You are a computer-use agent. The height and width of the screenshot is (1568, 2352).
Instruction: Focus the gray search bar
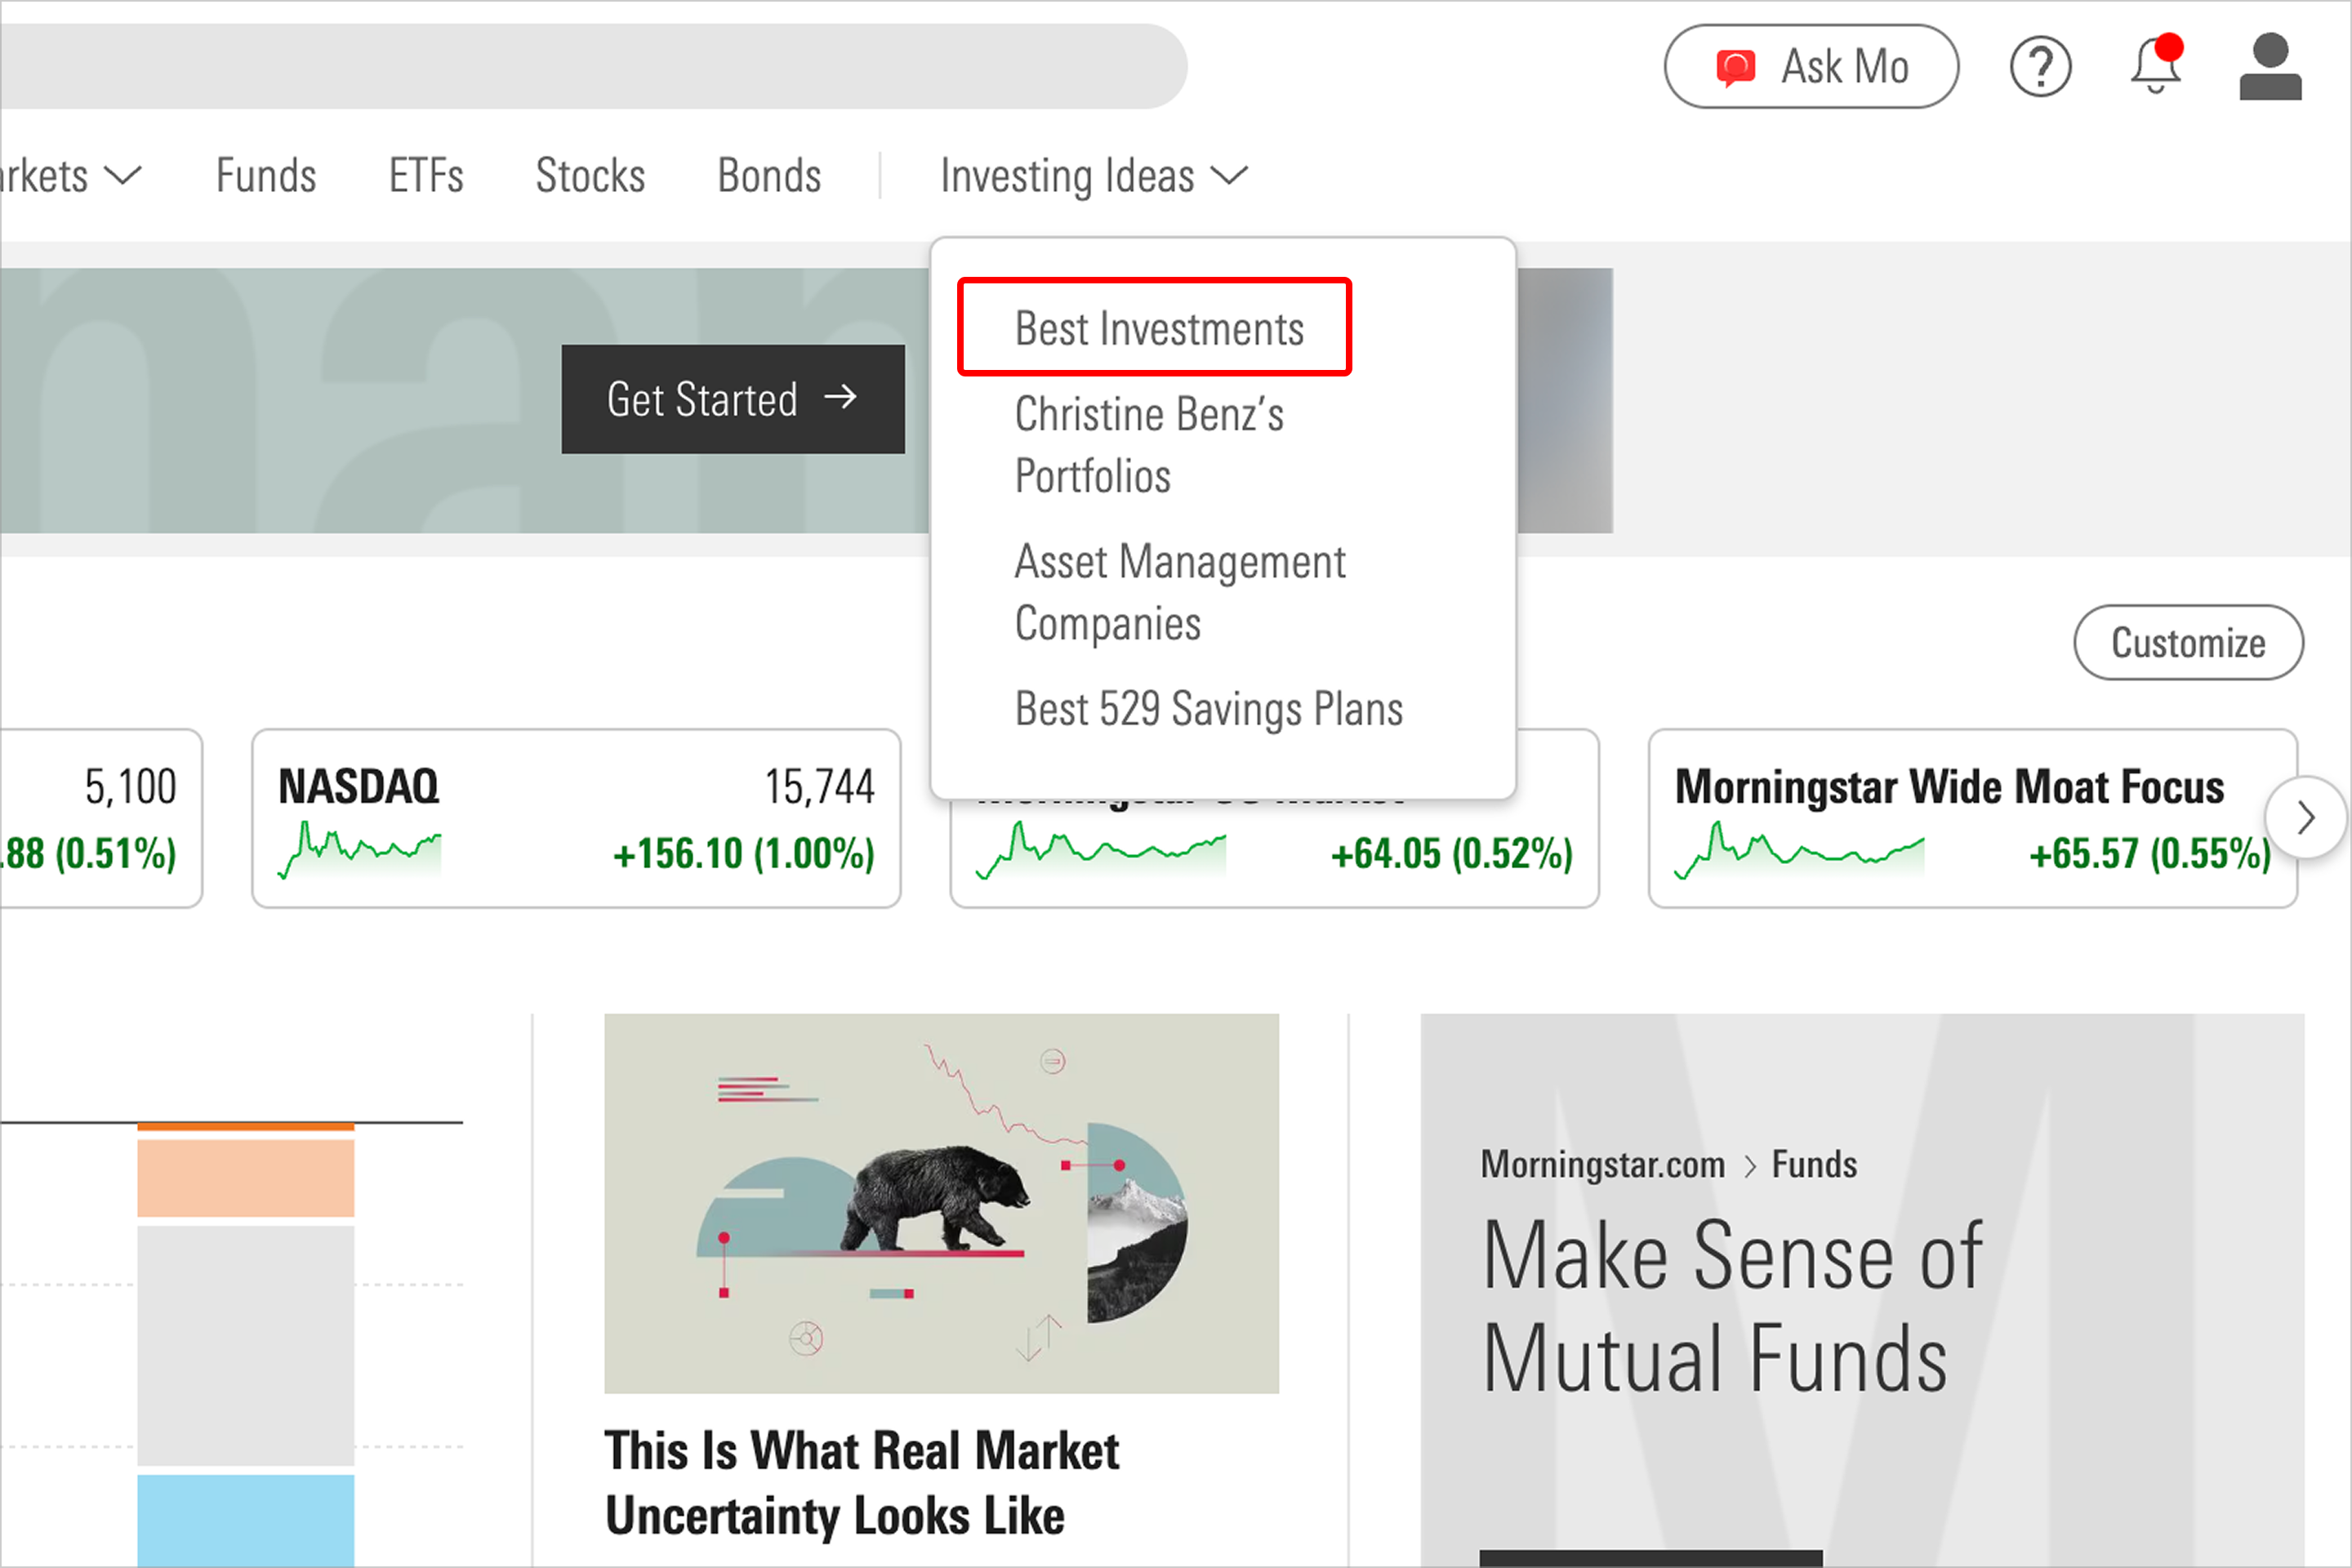[594, 66]
